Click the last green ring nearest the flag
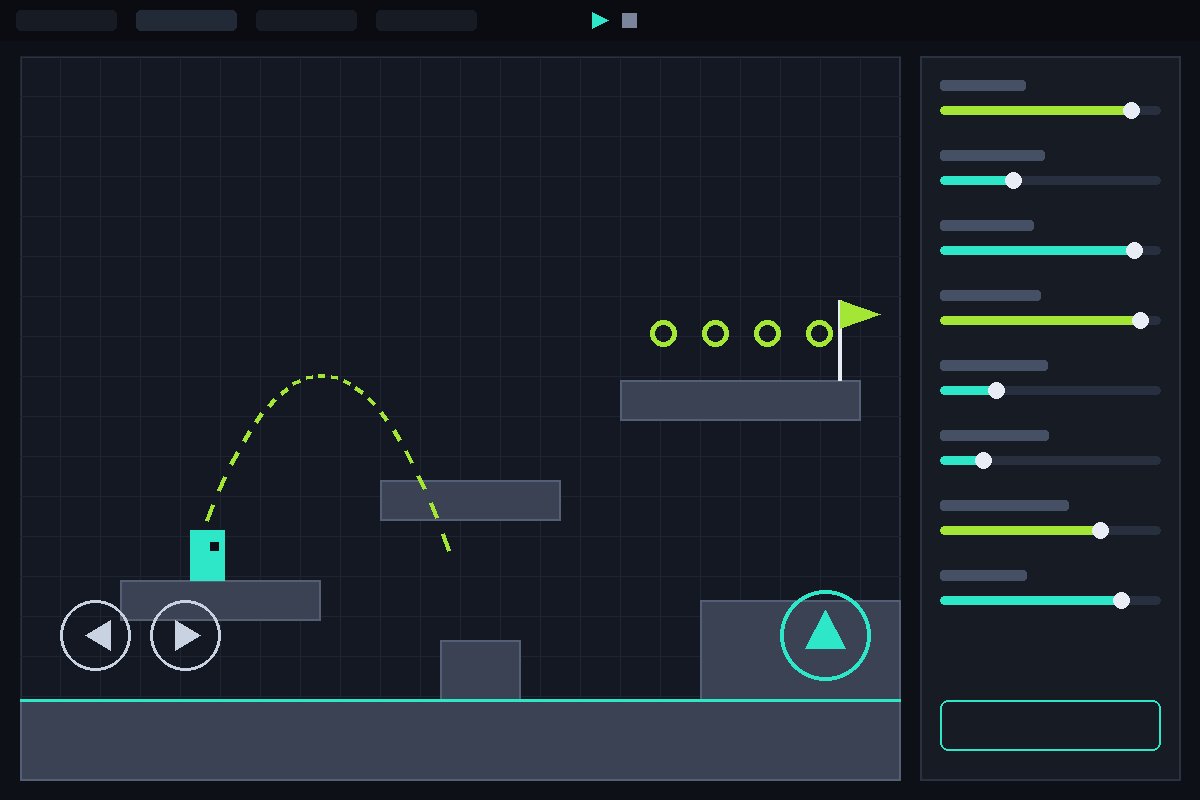This screenshot has height=800, width=1200. click(x=819, y=333)
